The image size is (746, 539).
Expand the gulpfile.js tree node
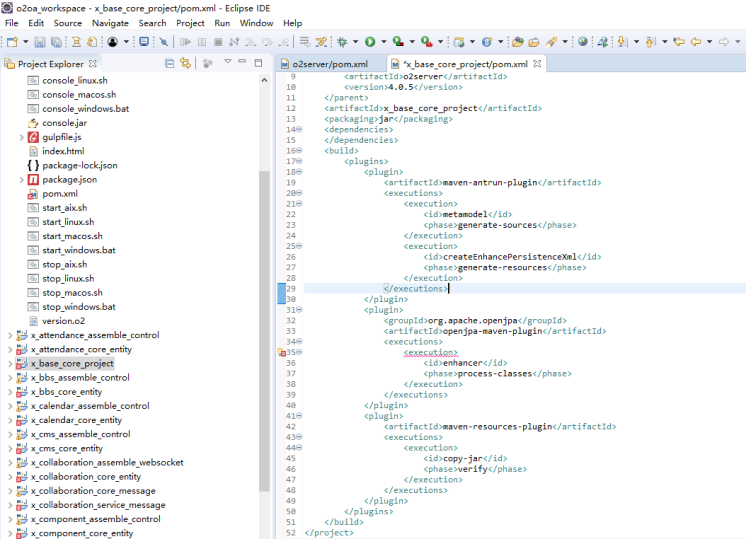point(21,137)
